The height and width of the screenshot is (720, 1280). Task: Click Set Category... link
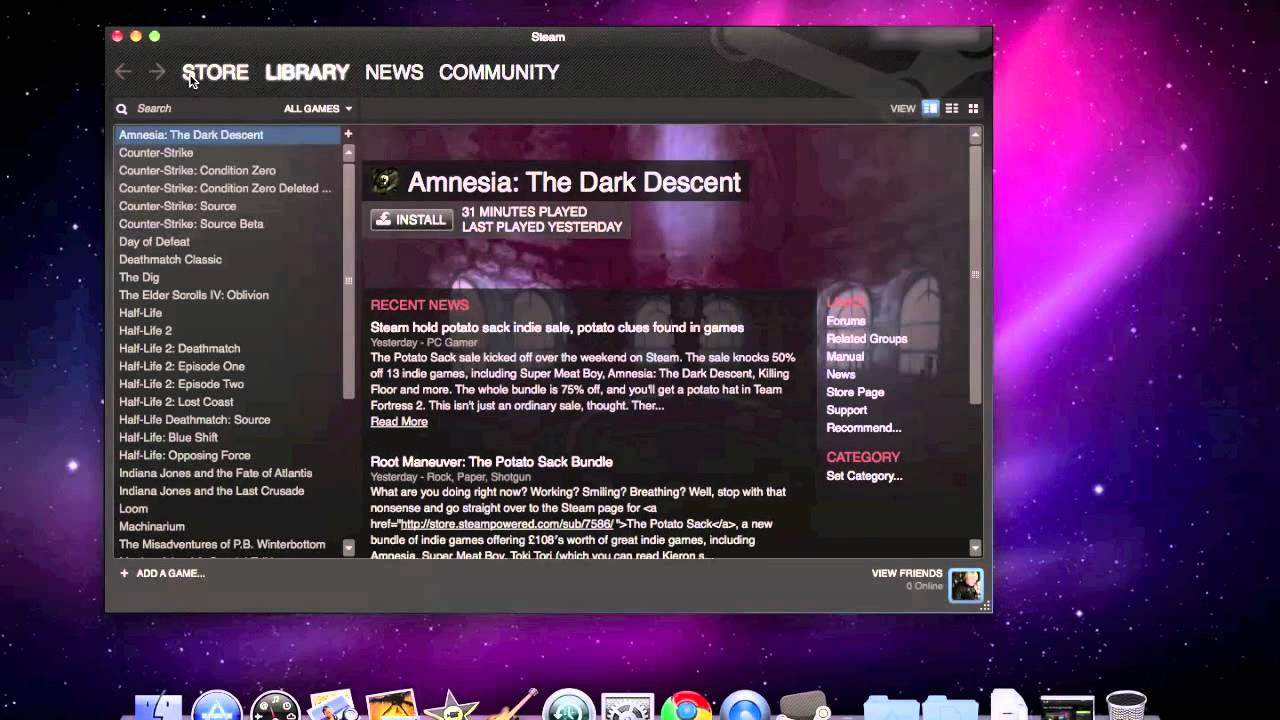tap(864, 476)
